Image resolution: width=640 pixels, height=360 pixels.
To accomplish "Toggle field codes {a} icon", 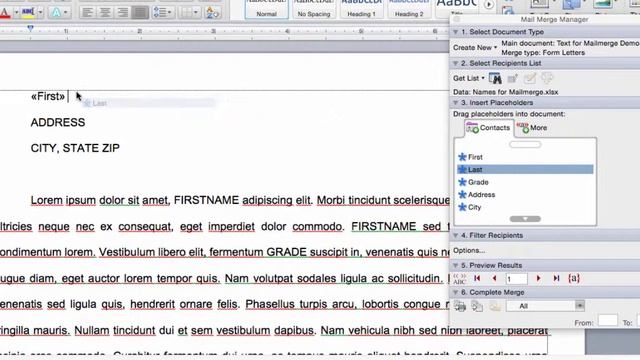I will 574,279.
